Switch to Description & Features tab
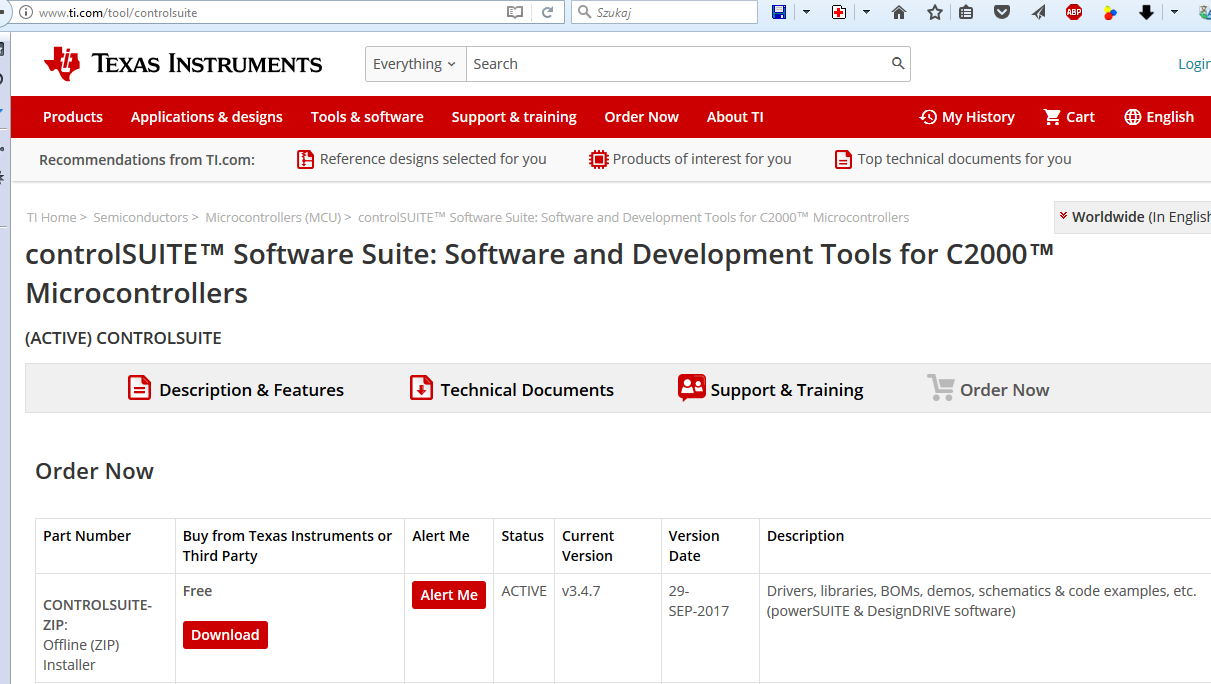The width and height of the screenshot is (1211, 684). (236, 389)
